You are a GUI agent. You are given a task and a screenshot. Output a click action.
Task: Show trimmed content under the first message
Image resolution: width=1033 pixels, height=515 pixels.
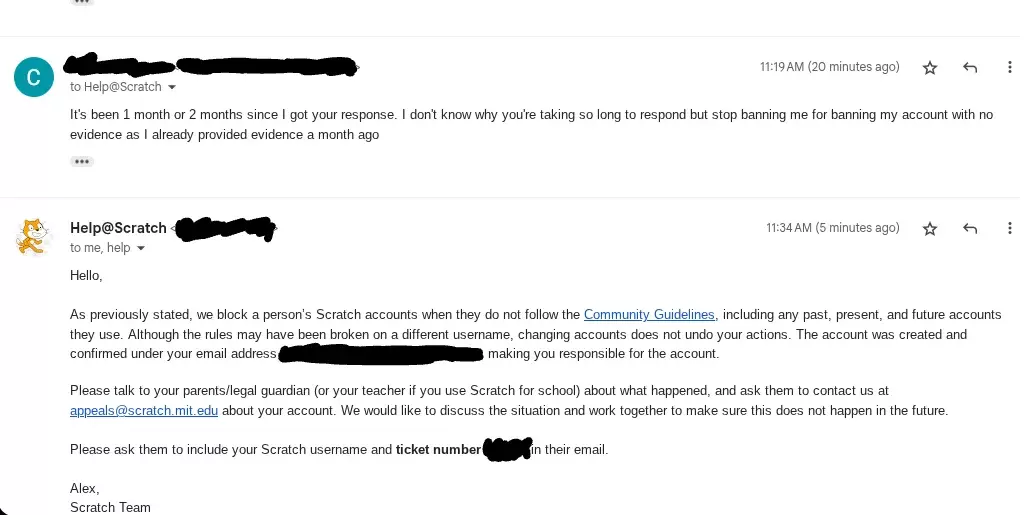pos(82,161)
